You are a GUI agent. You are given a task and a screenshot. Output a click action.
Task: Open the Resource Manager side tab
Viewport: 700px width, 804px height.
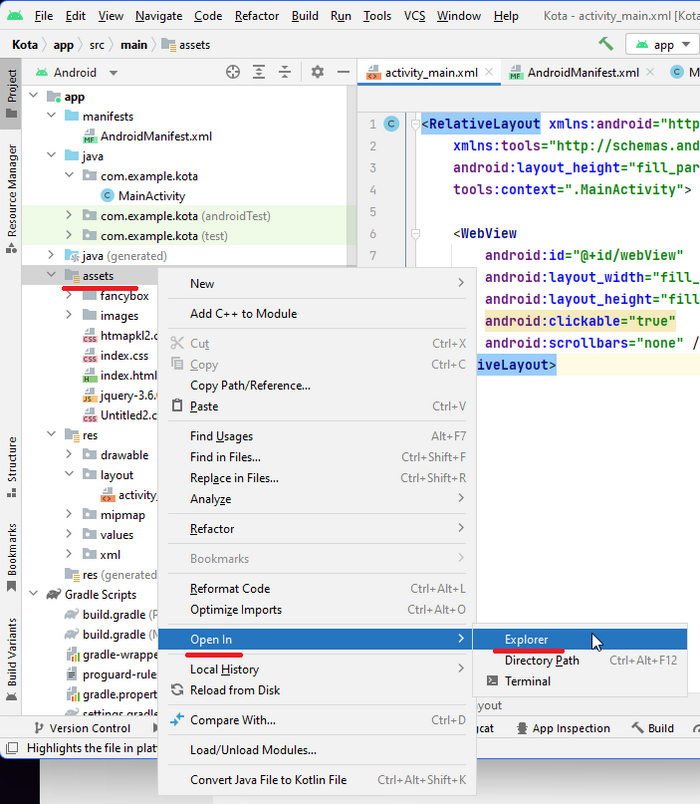coord(12,190)
